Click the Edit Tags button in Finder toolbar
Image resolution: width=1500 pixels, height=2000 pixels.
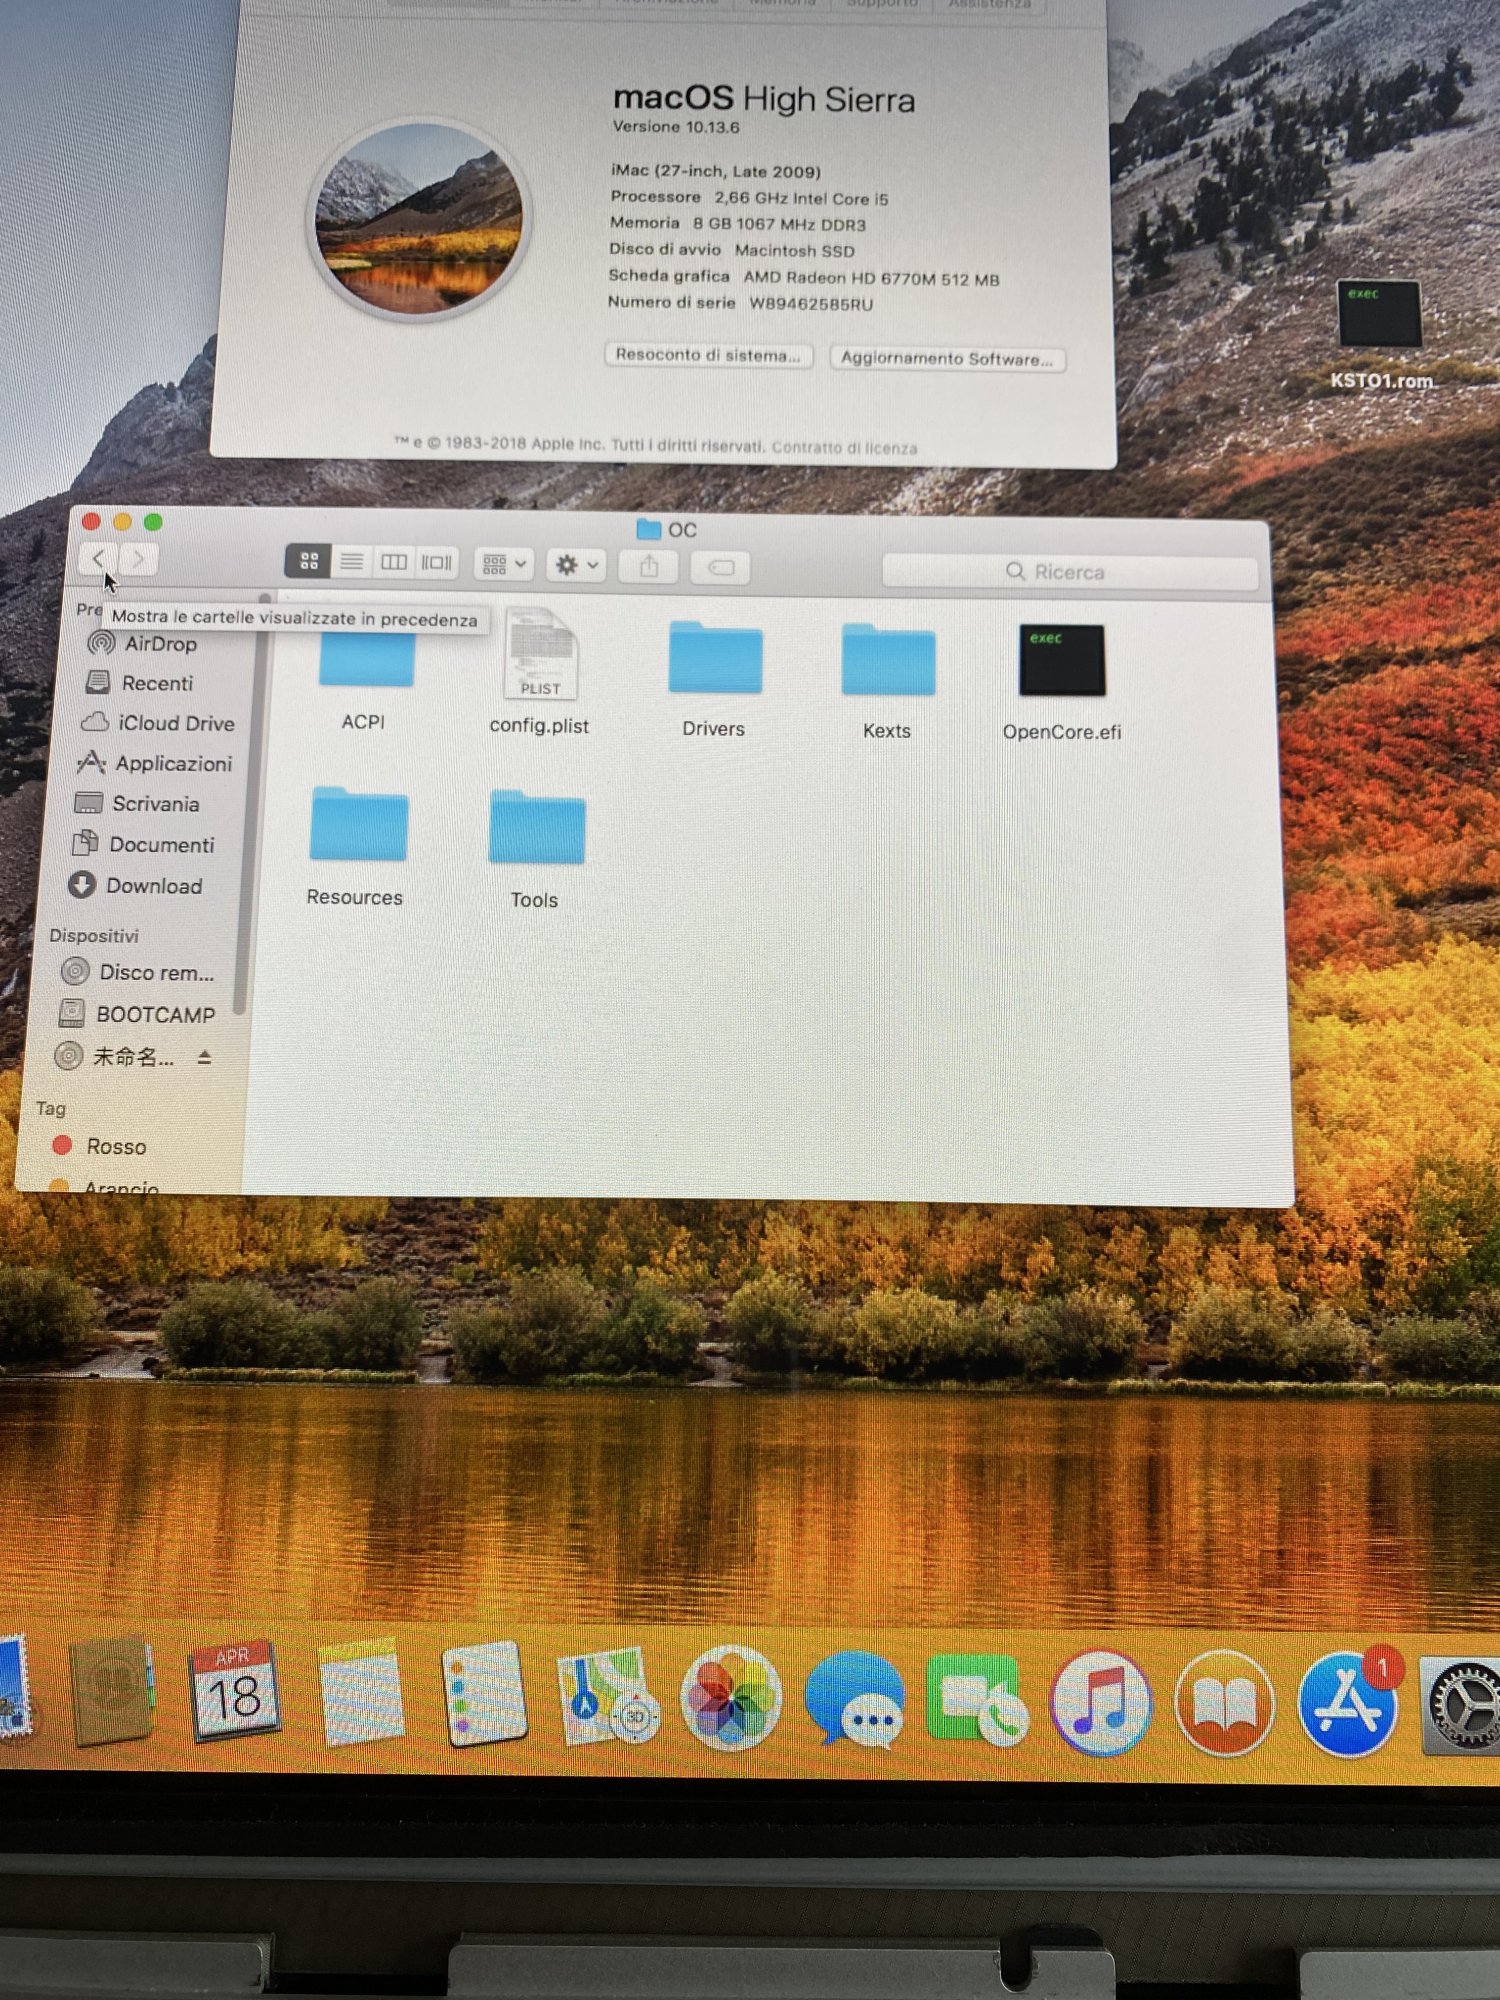(x=721, y=568)
